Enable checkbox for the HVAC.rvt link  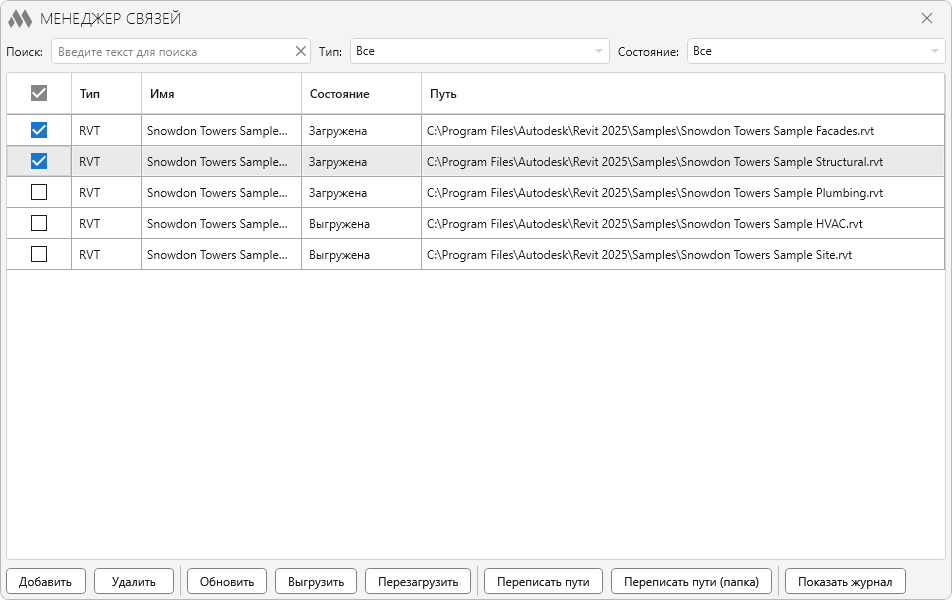(39, 223)
